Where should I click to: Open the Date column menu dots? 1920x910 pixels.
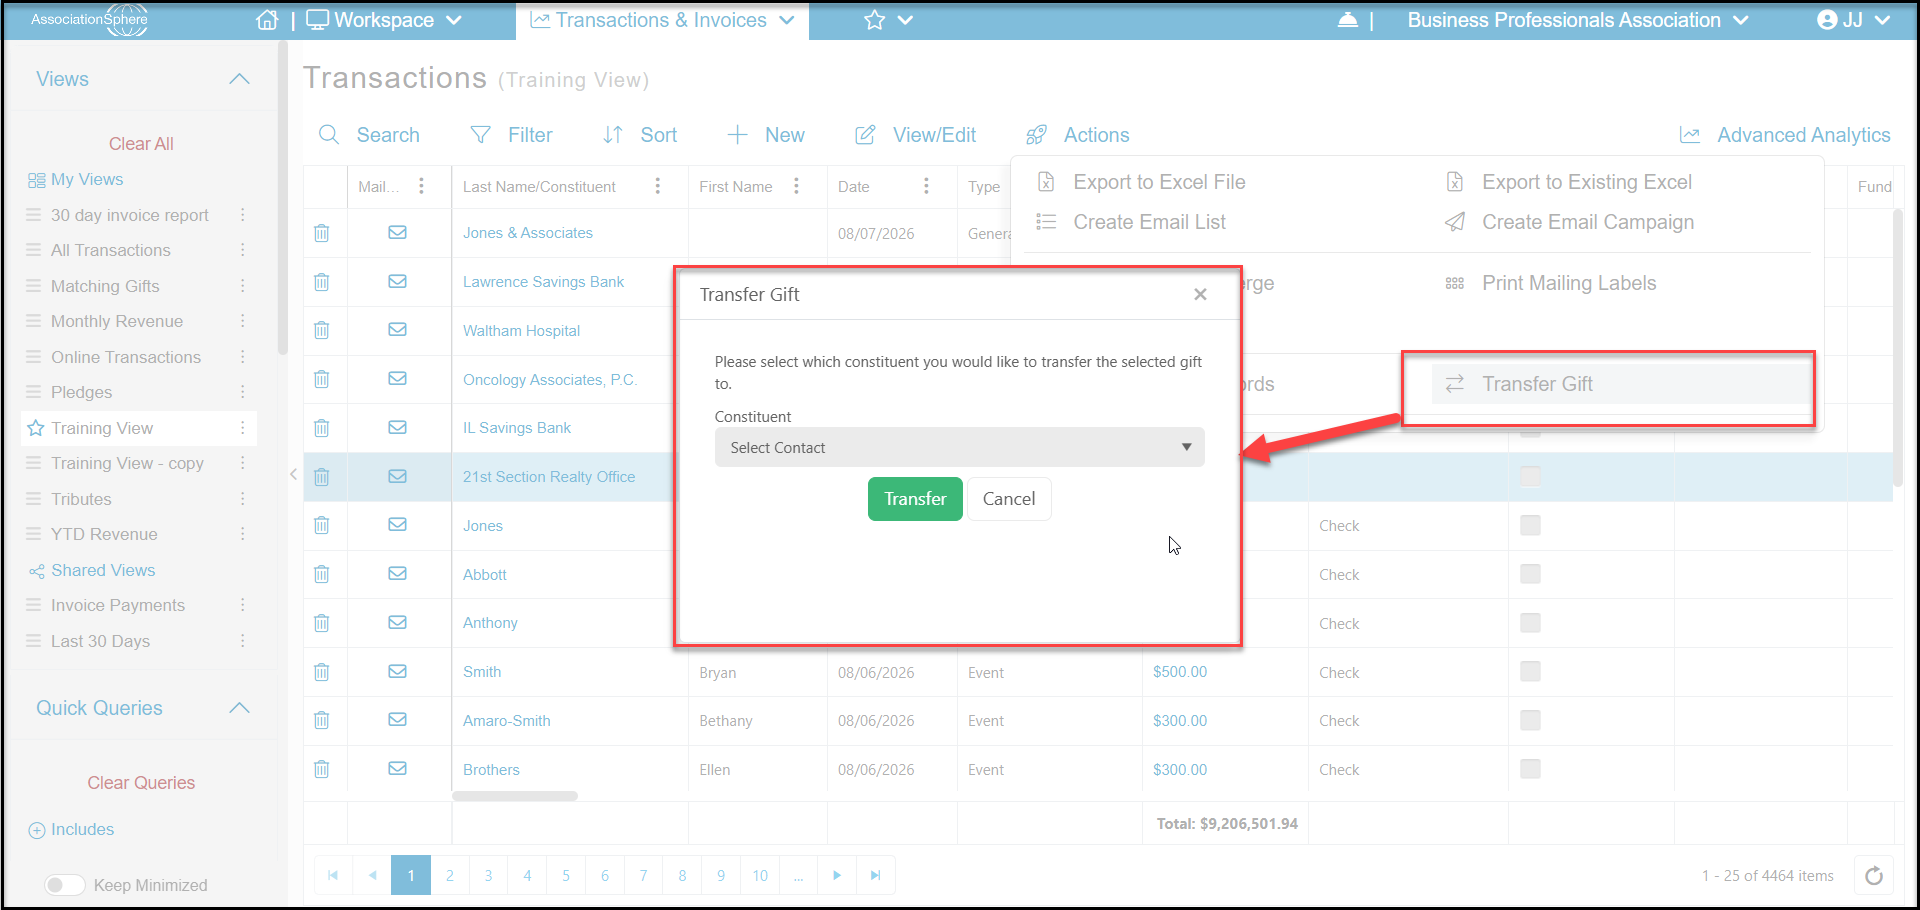tap(926, 186)
